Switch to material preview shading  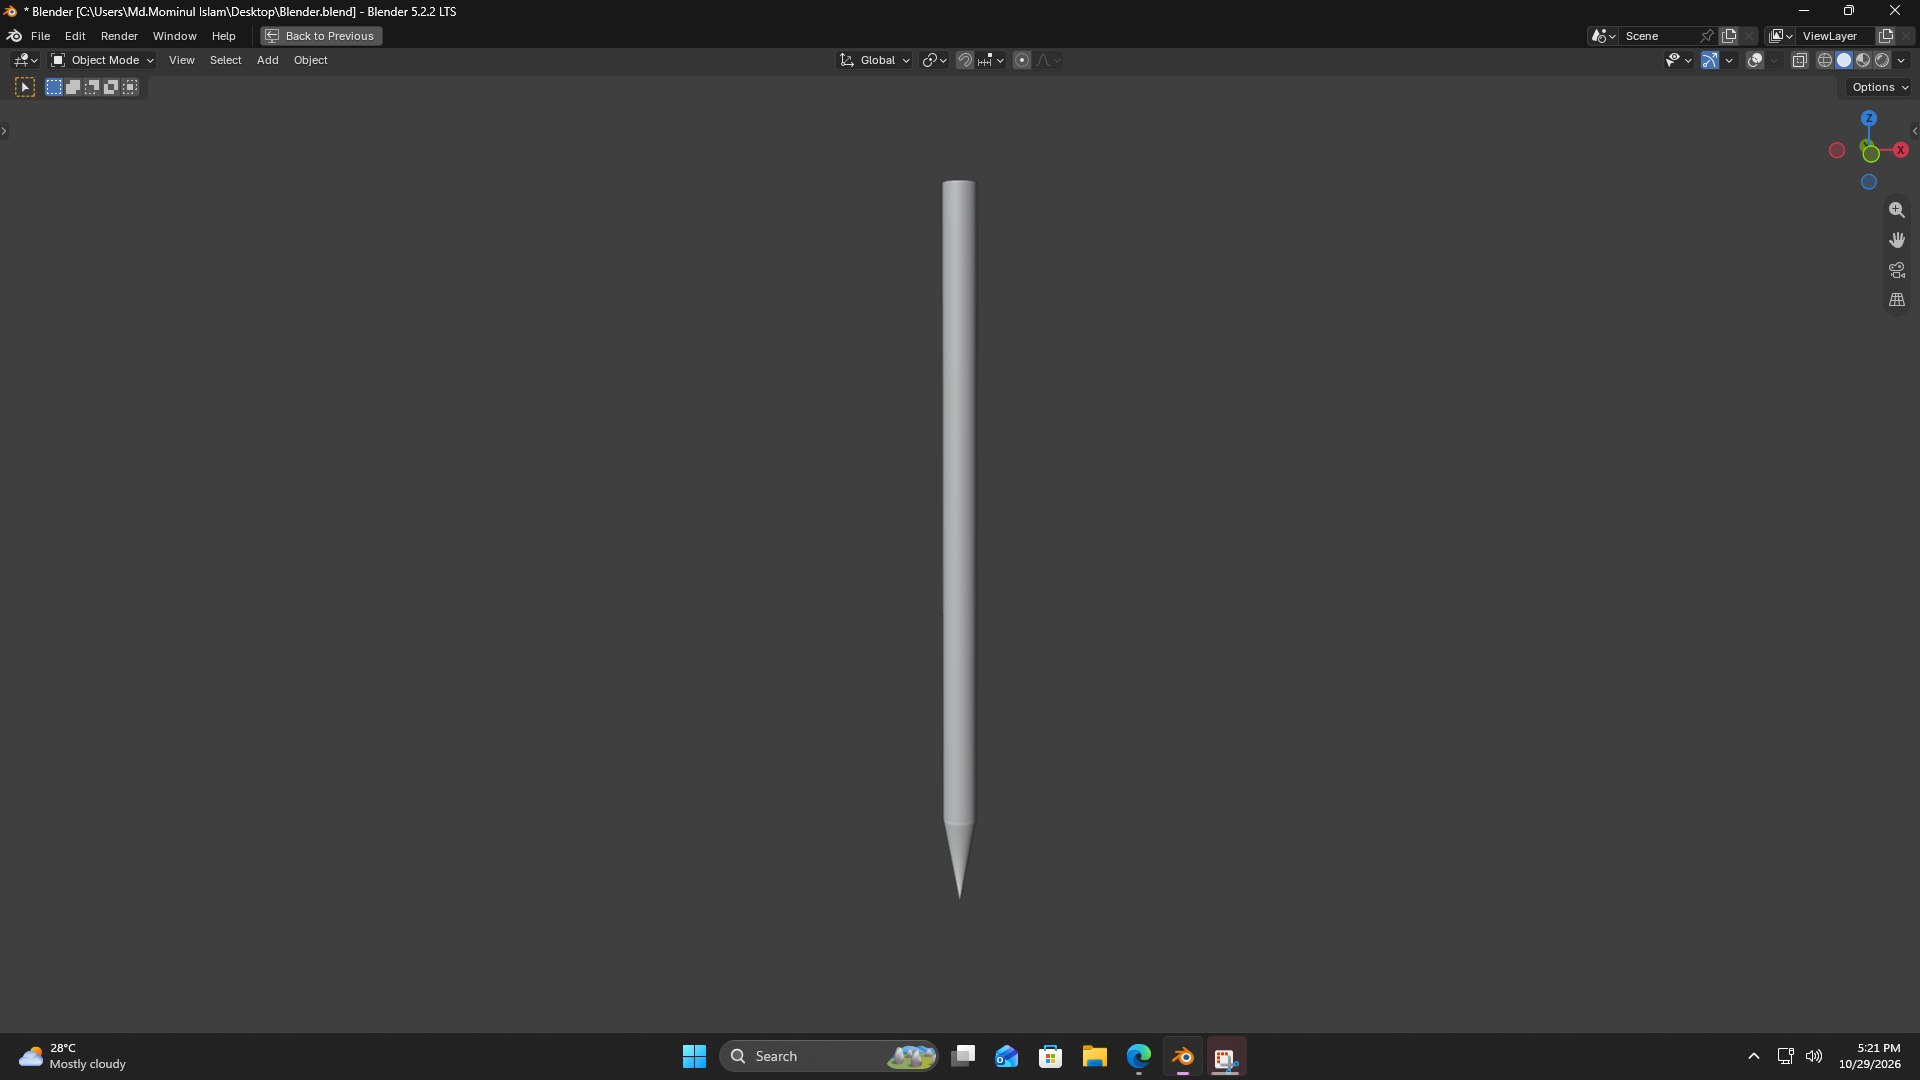[x=1863, y=61]
